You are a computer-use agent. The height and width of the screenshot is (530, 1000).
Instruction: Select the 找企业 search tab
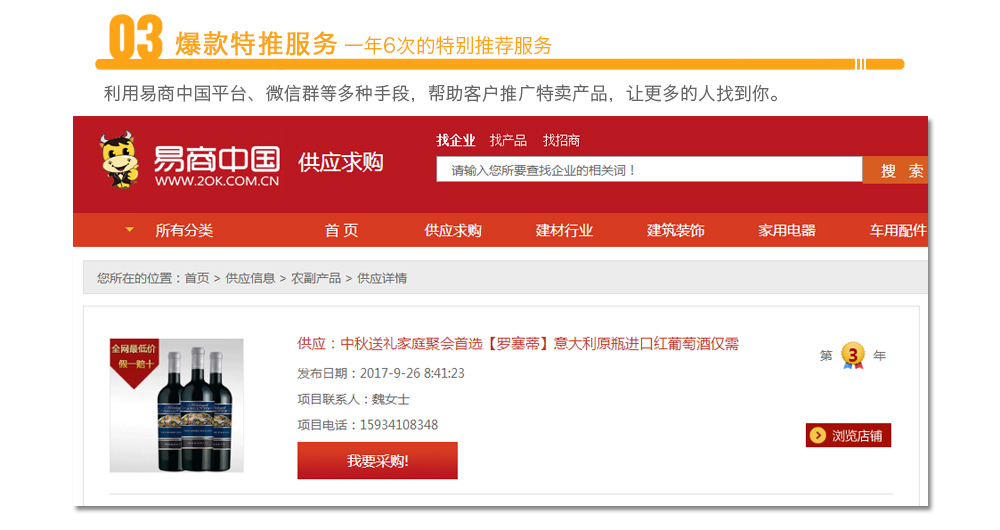coord(456,140)
